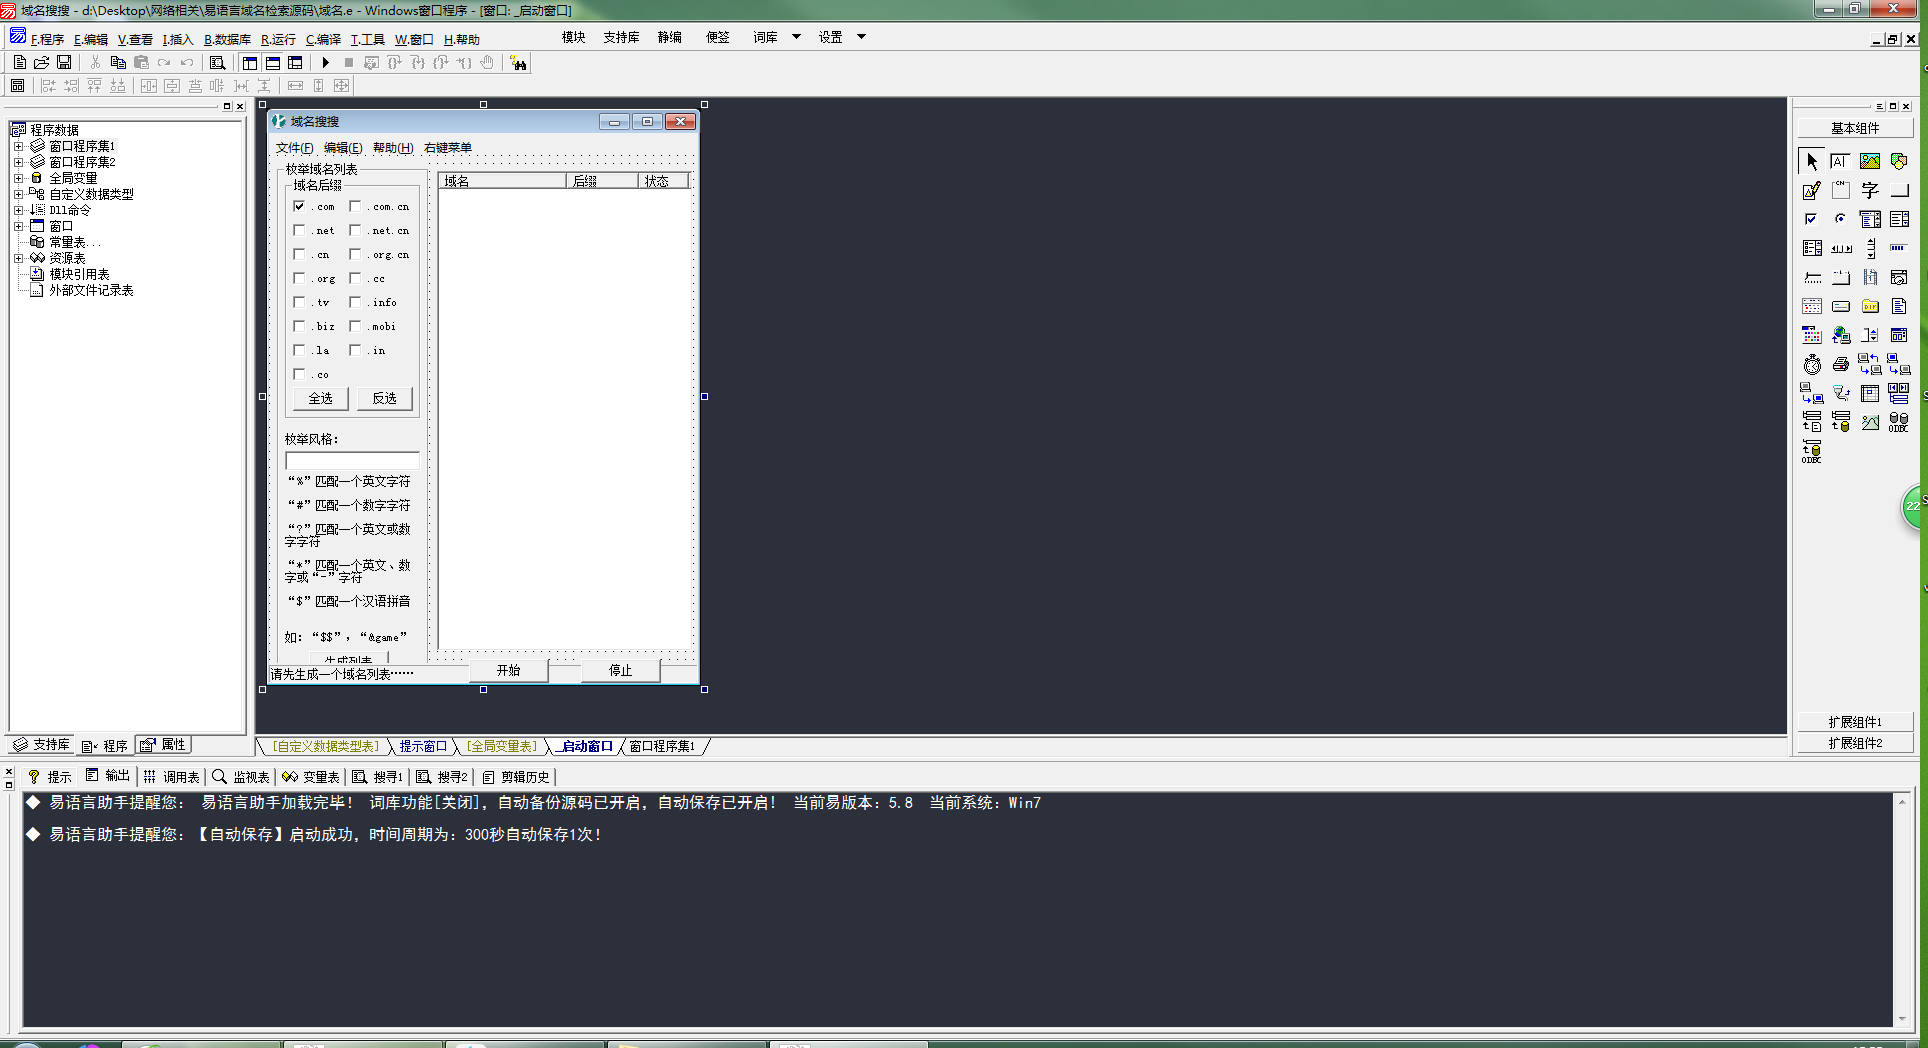Pick the check box component tool
Viewport: 1928px width, 1048px height.
click(x=1811, y=219)
